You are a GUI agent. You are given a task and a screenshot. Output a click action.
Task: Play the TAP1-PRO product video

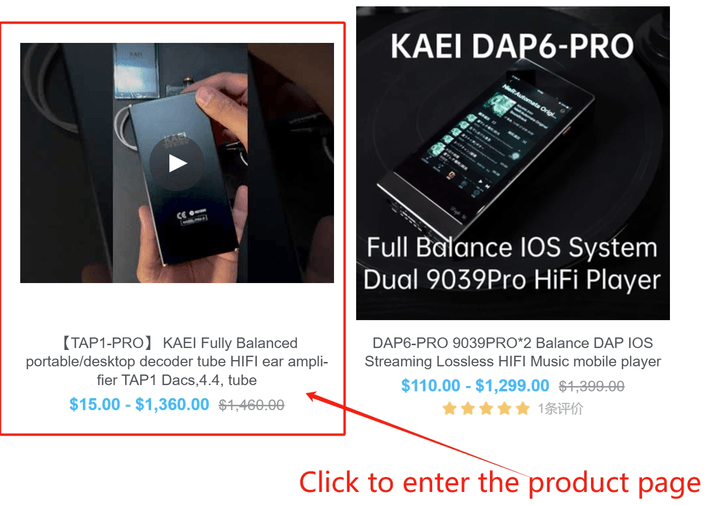tap(177, 163)
